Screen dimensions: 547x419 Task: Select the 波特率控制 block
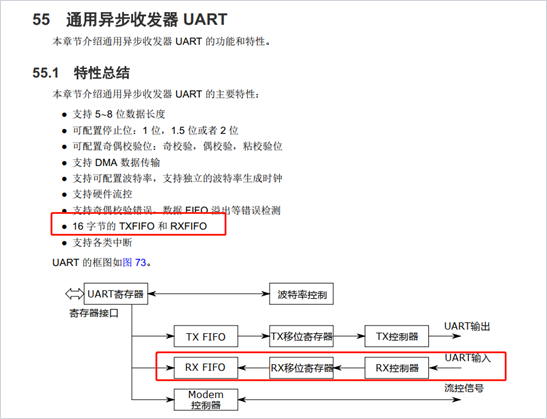301,294
